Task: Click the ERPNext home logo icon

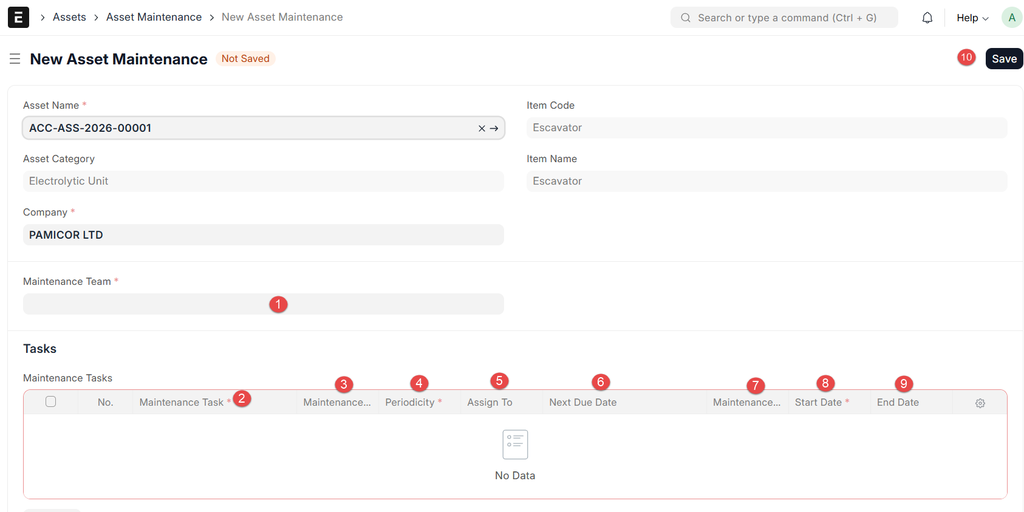Action: coord(18,17)
